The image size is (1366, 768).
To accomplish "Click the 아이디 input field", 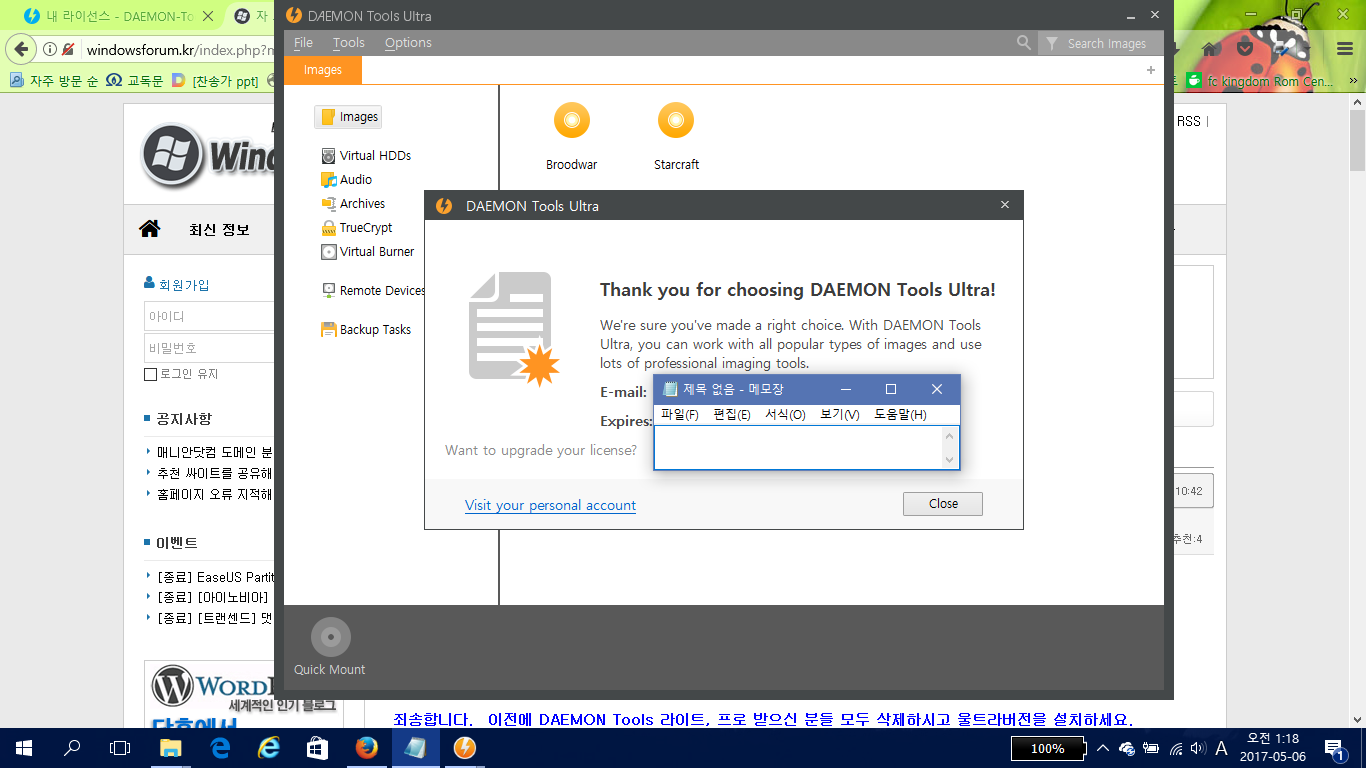I will pos(209,316).
